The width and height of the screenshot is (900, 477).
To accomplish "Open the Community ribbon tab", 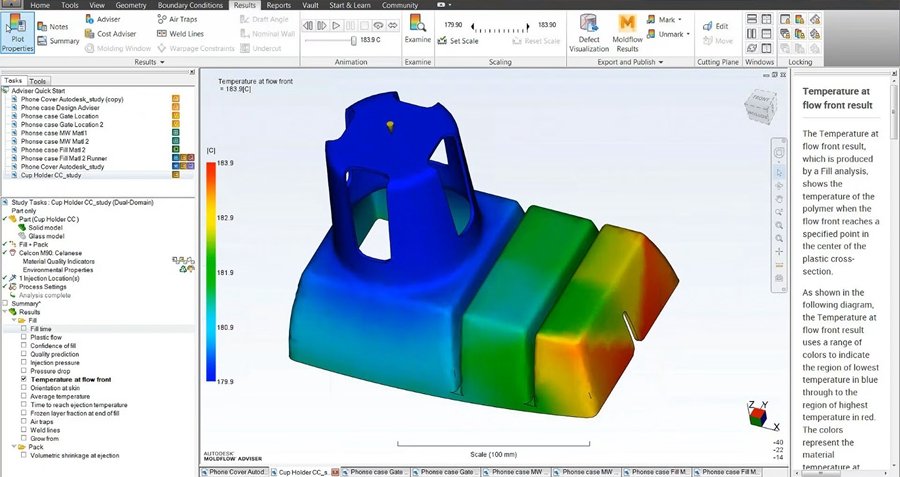I will (400, 5).
